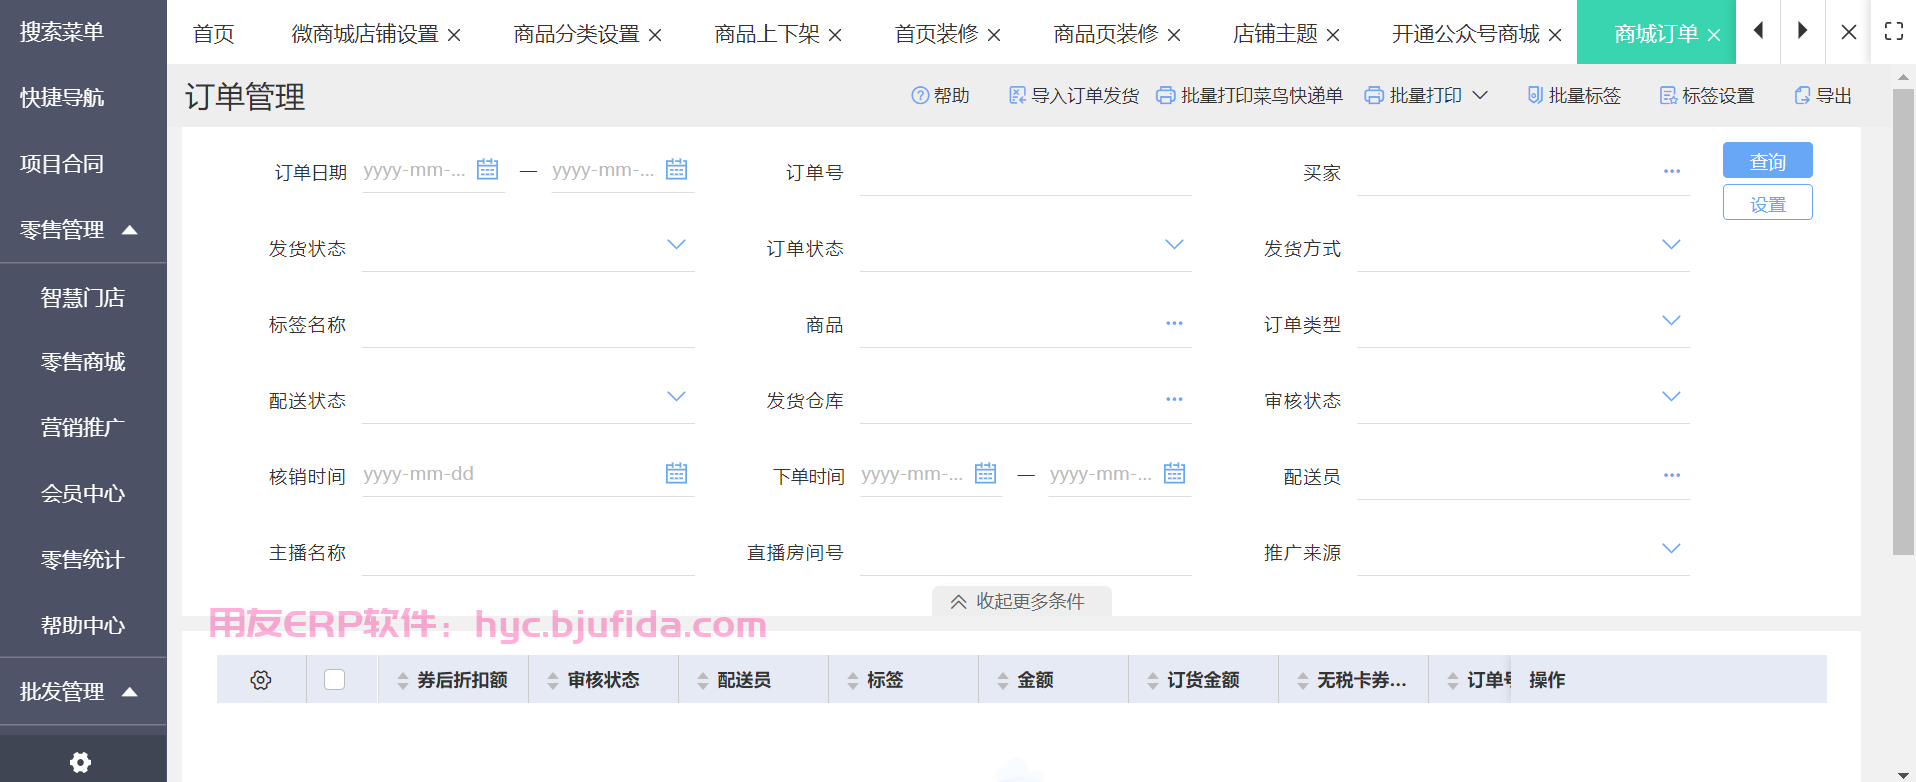Open 零售商城 in sidebar
Viewport: 1916px width, 782px height.
click(x=83, y=362)
